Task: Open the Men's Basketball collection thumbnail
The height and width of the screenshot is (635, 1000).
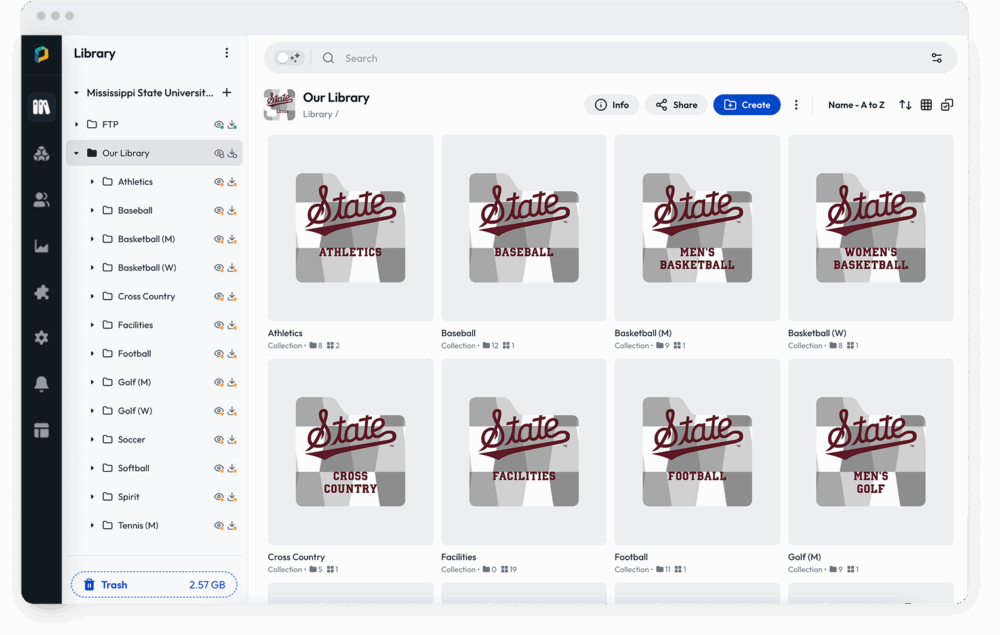Action: point(697,228)
